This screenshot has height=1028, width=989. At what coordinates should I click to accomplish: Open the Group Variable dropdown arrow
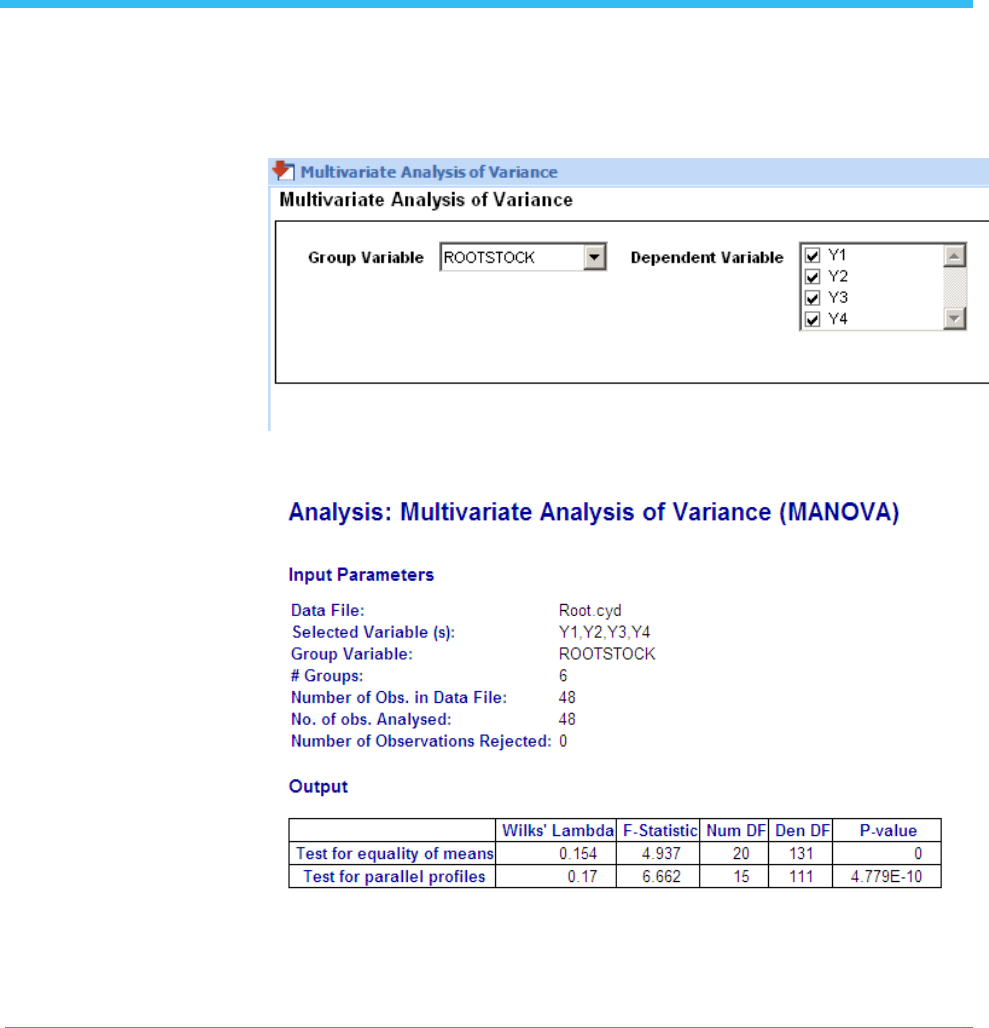pyautogui.click(x=594, y=257)
